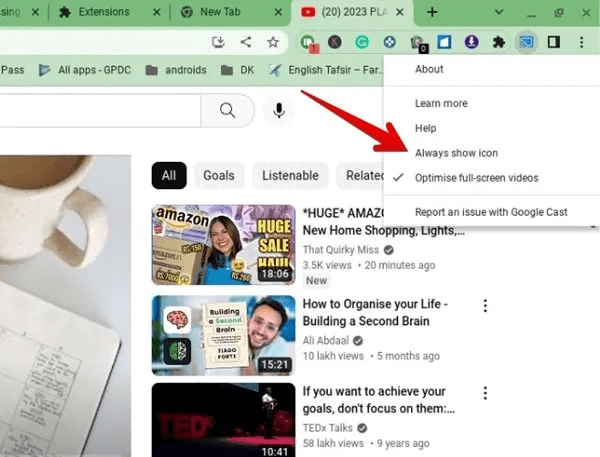The height and width of the screenshot is (457, 600).
Task: Open options menu for Second Brain video
Action: [485, 305]
